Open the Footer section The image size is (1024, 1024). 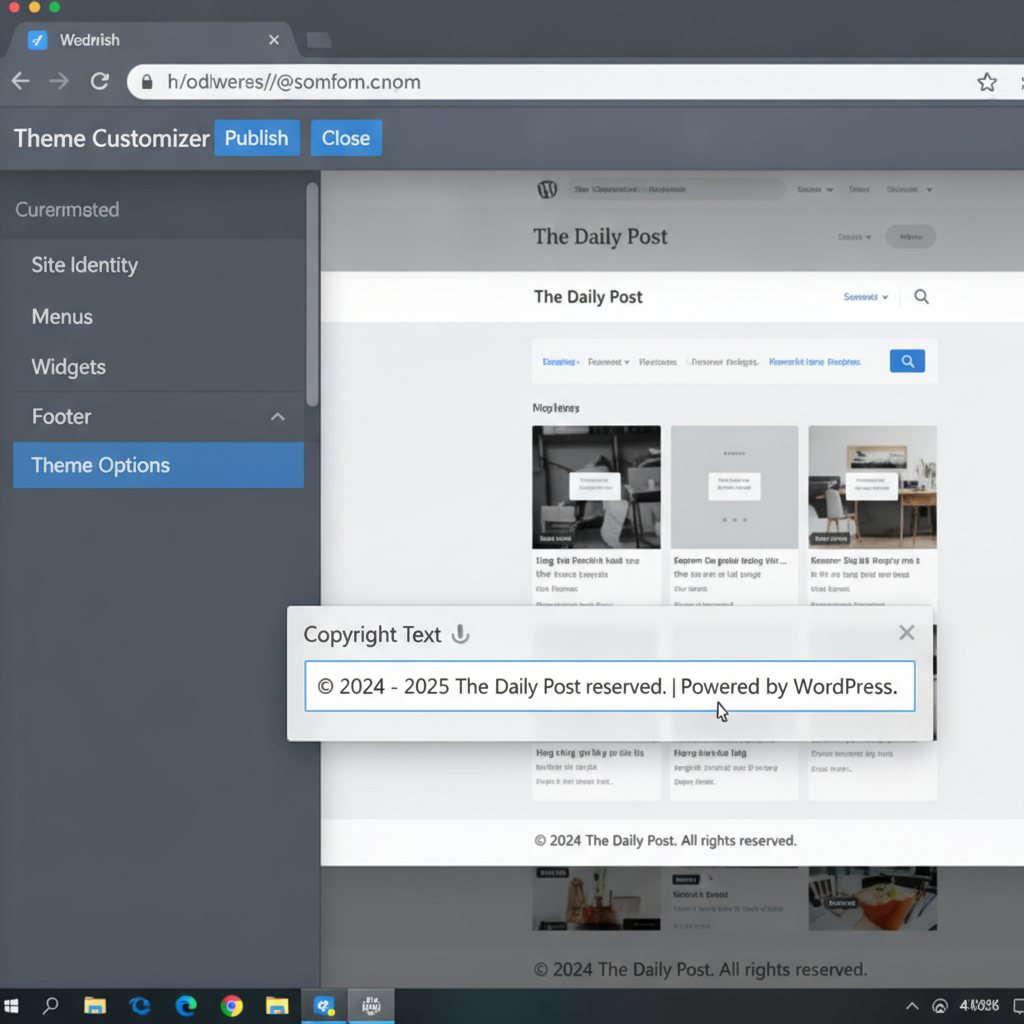[x=158, y=417]
